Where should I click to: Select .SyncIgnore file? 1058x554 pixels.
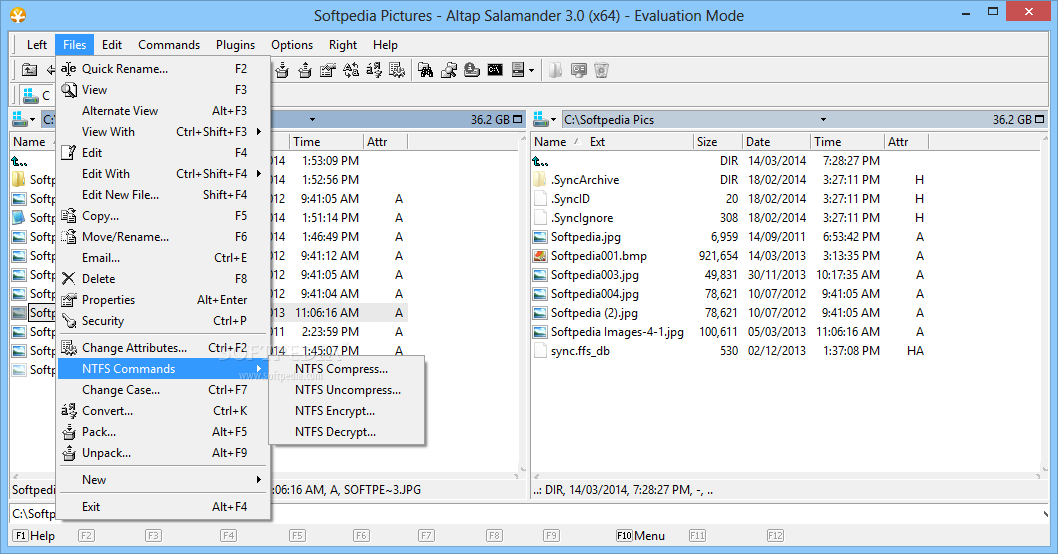tap(582, 218)
